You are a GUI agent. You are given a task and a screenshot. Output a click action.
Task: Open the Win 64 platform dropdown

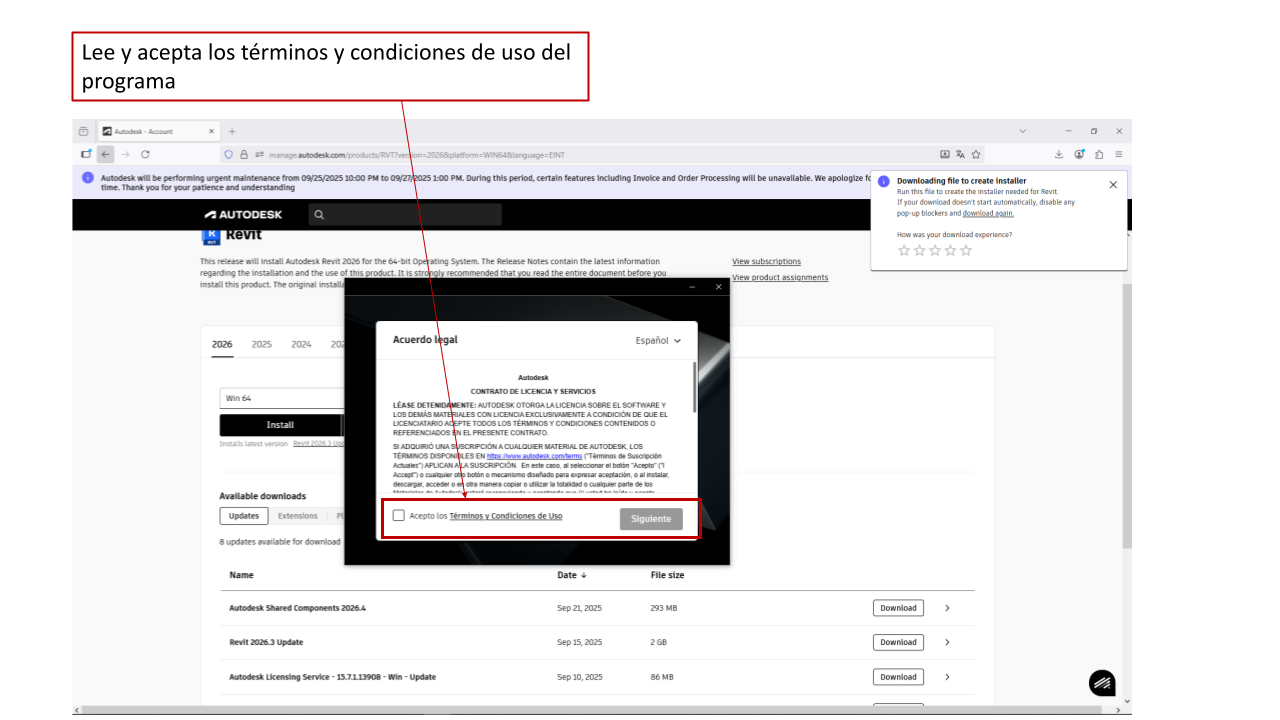coord(281,398)
